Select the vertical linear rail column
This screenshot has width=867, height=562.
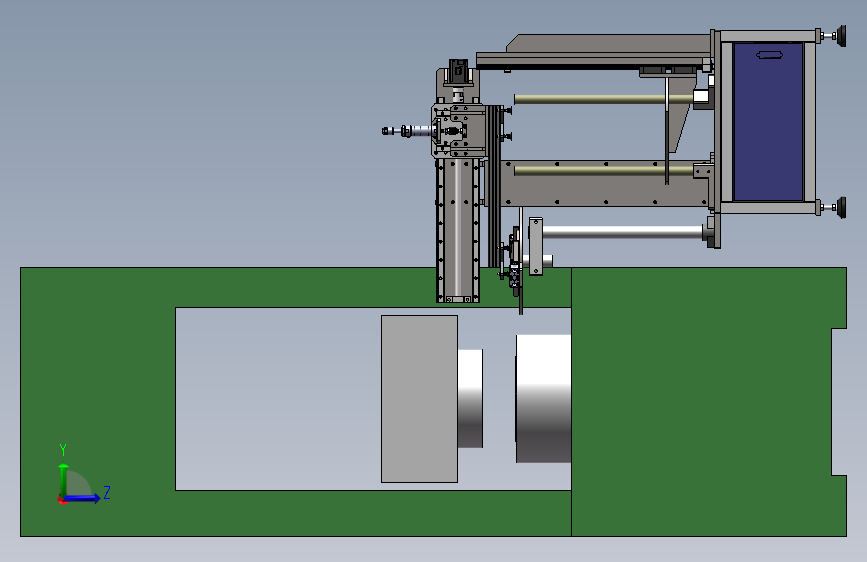(458, 231)
